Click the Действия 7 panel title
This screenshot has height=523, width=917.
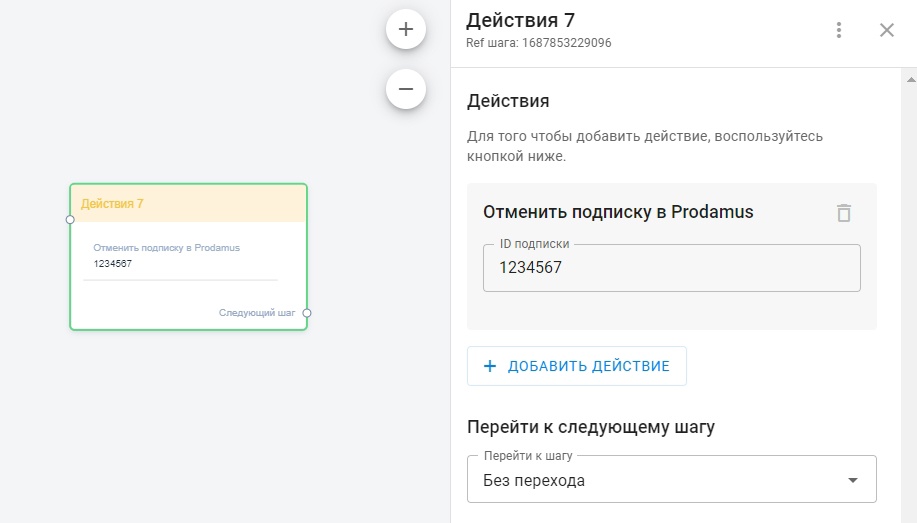pos(520,20)
